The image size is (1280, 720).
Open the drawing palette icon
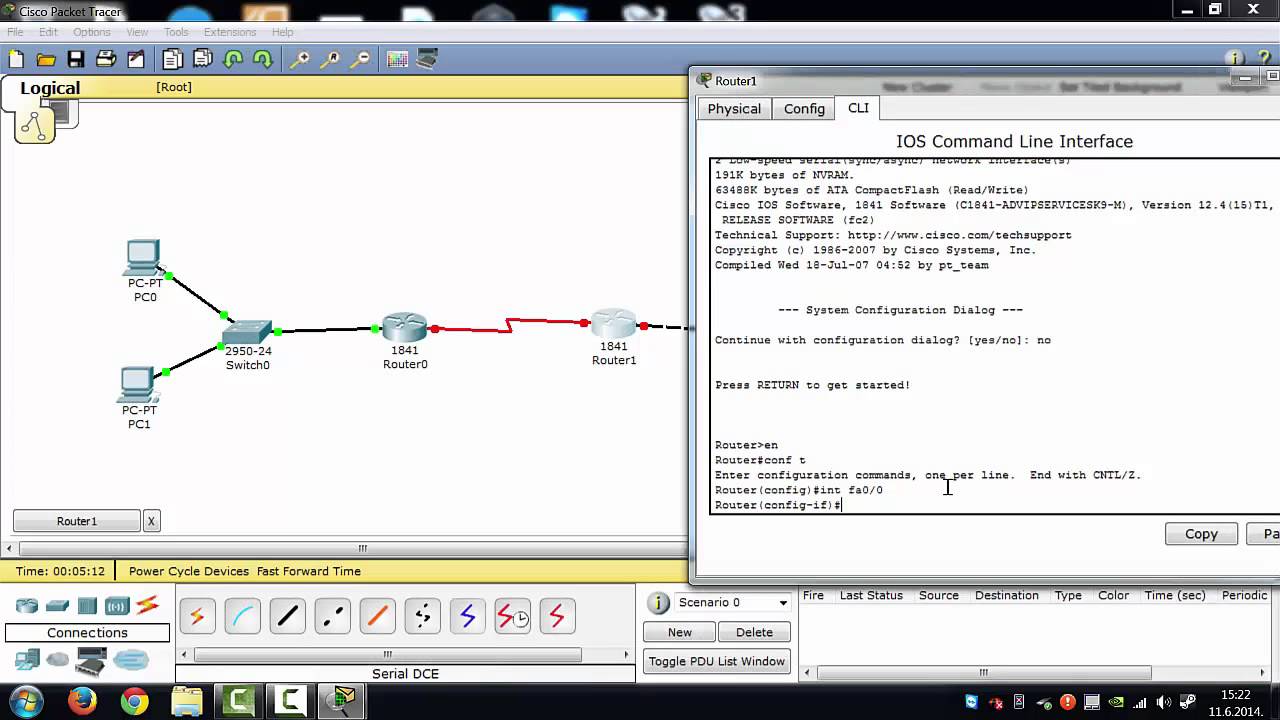point(397,60)
